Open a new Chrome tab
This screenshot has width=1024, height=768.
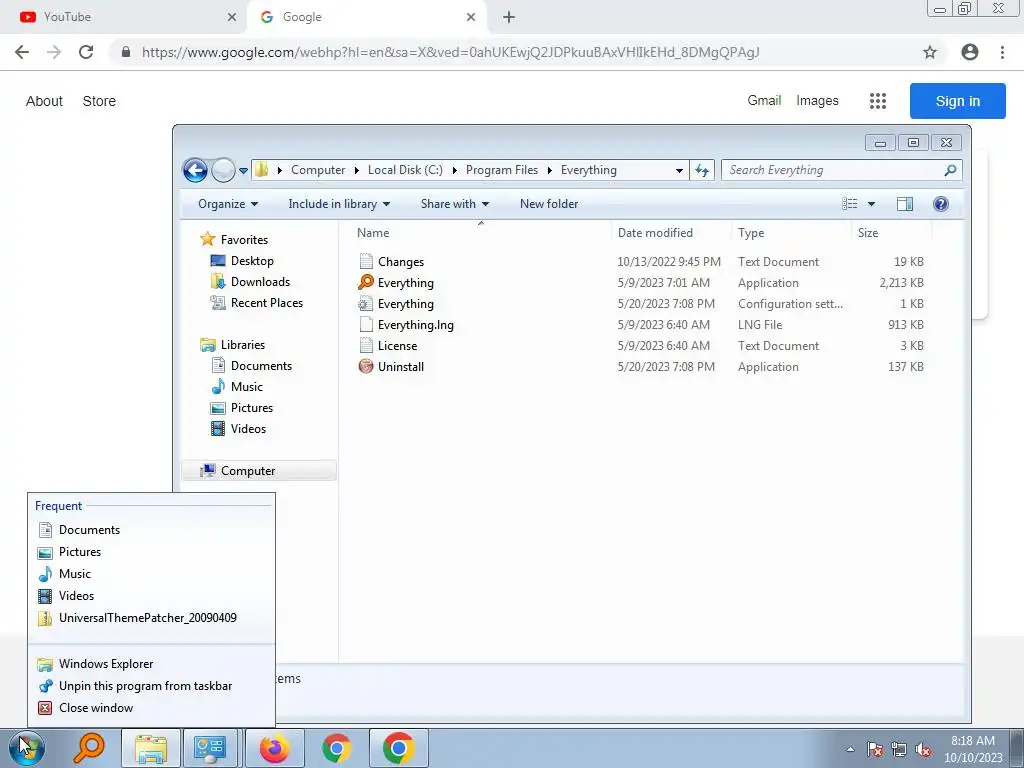pos(509,18)
